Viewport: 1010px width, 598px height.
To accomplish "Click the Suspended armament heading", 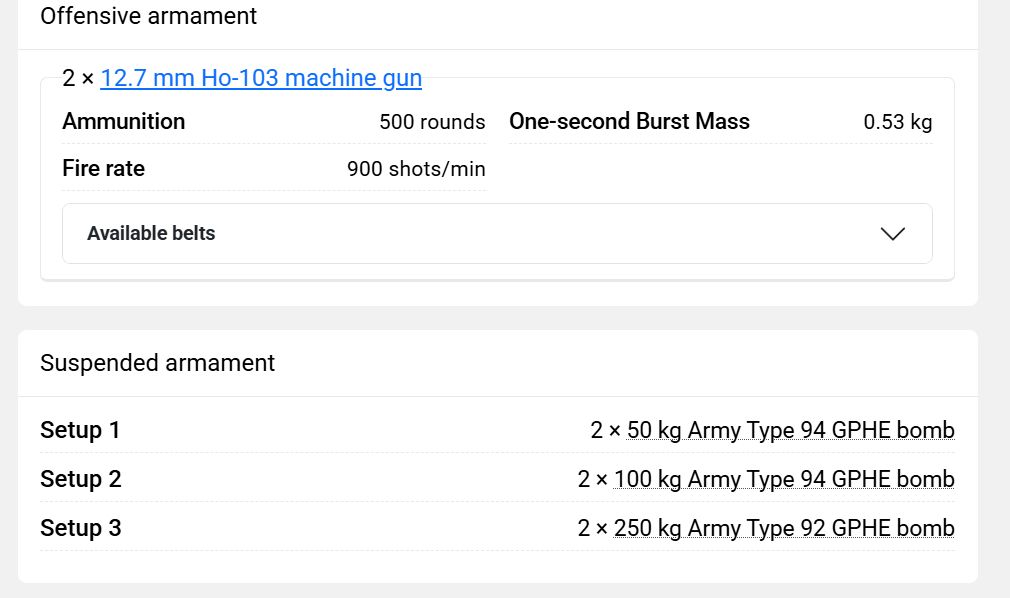I will (x=157, y=362).
